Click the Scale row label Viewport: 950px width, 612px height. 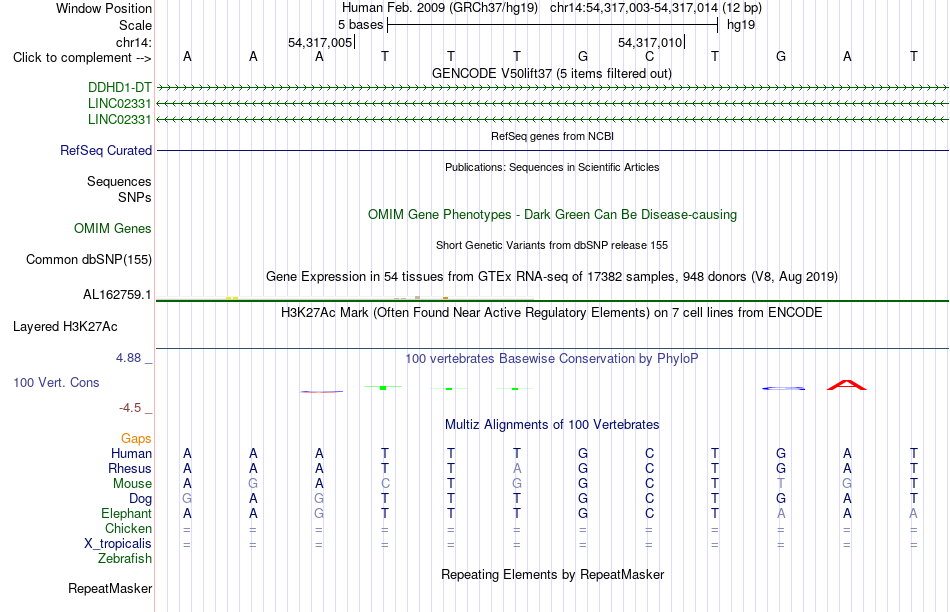pyautogui.click(x=136, y=25)
